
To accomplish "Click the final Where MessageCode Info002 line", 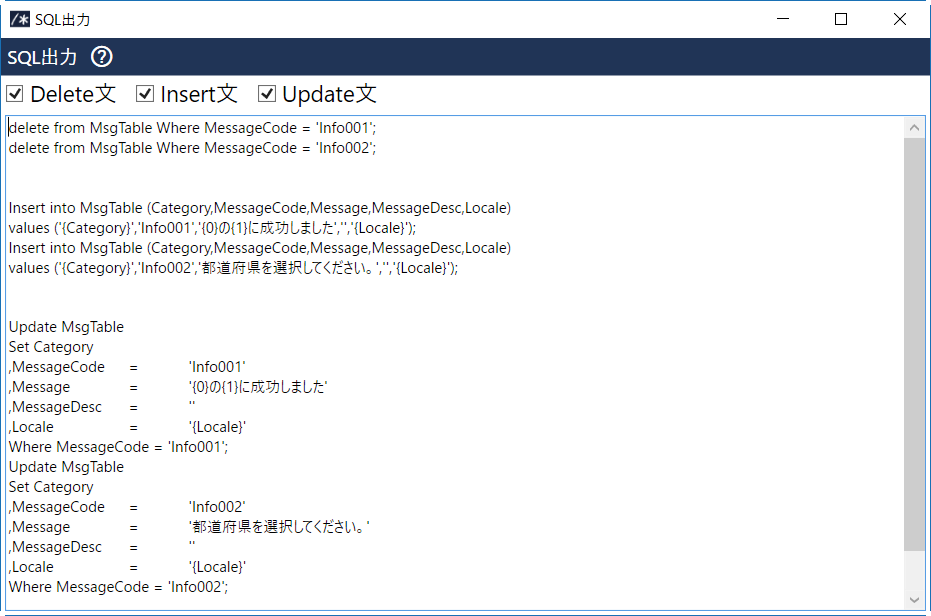I will tap(118, 587).
